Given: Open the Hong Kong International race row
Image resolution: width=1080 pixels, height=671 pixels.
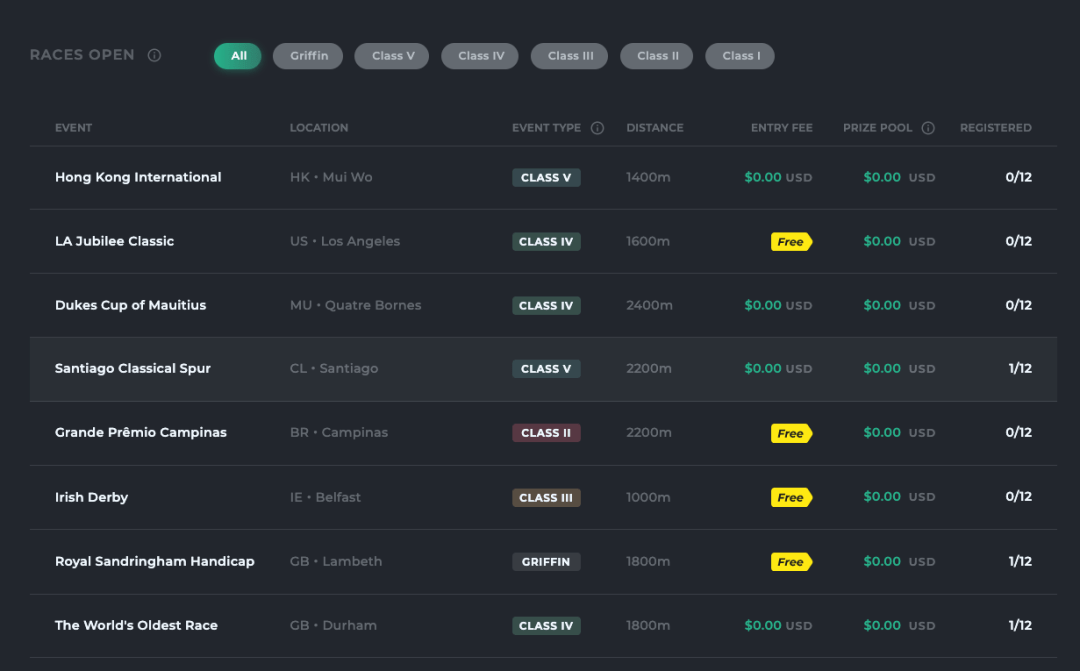Looking at the screenshot, I should coord(543,178).
